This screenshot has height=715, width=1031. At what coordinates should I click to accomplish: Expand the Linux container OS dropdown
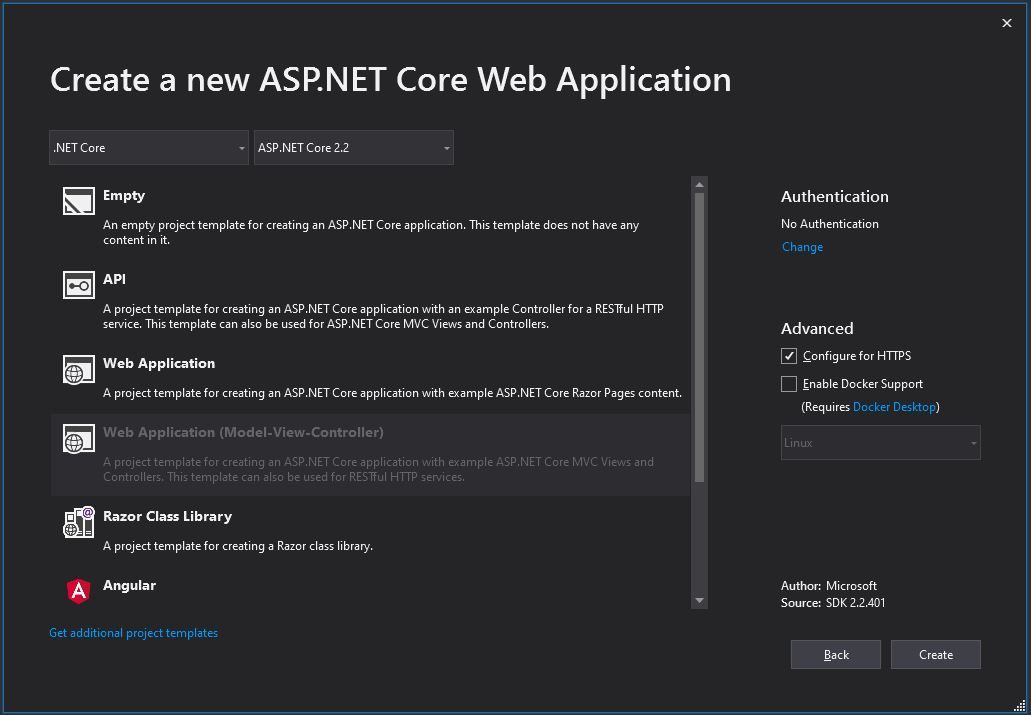[880, 442]
